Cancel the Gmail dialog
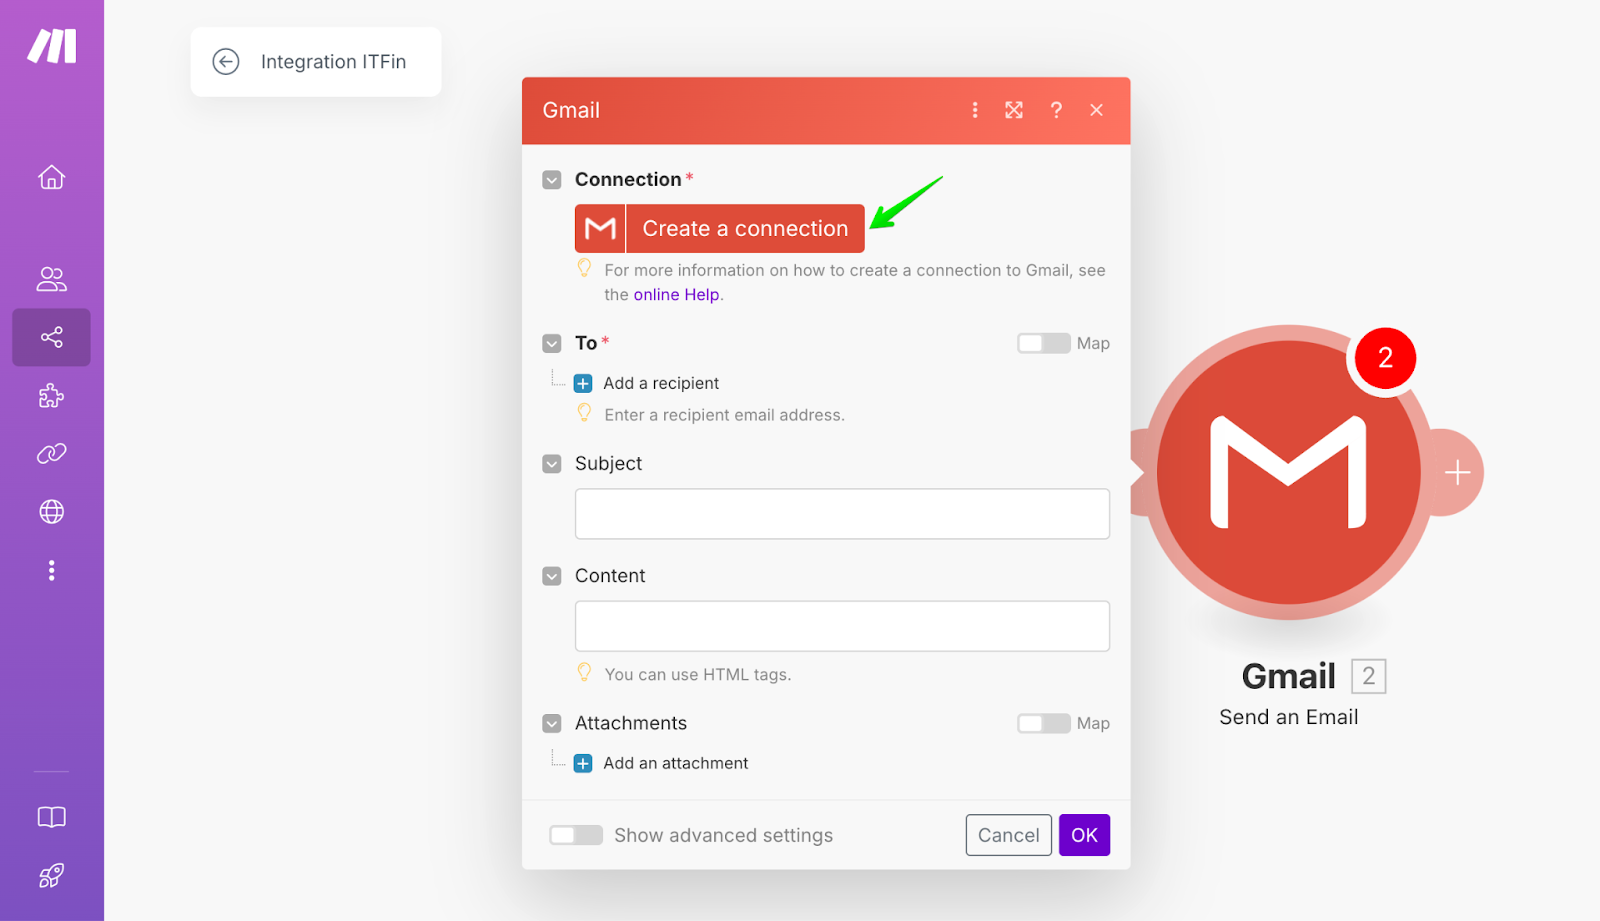 pos(1008,835)
